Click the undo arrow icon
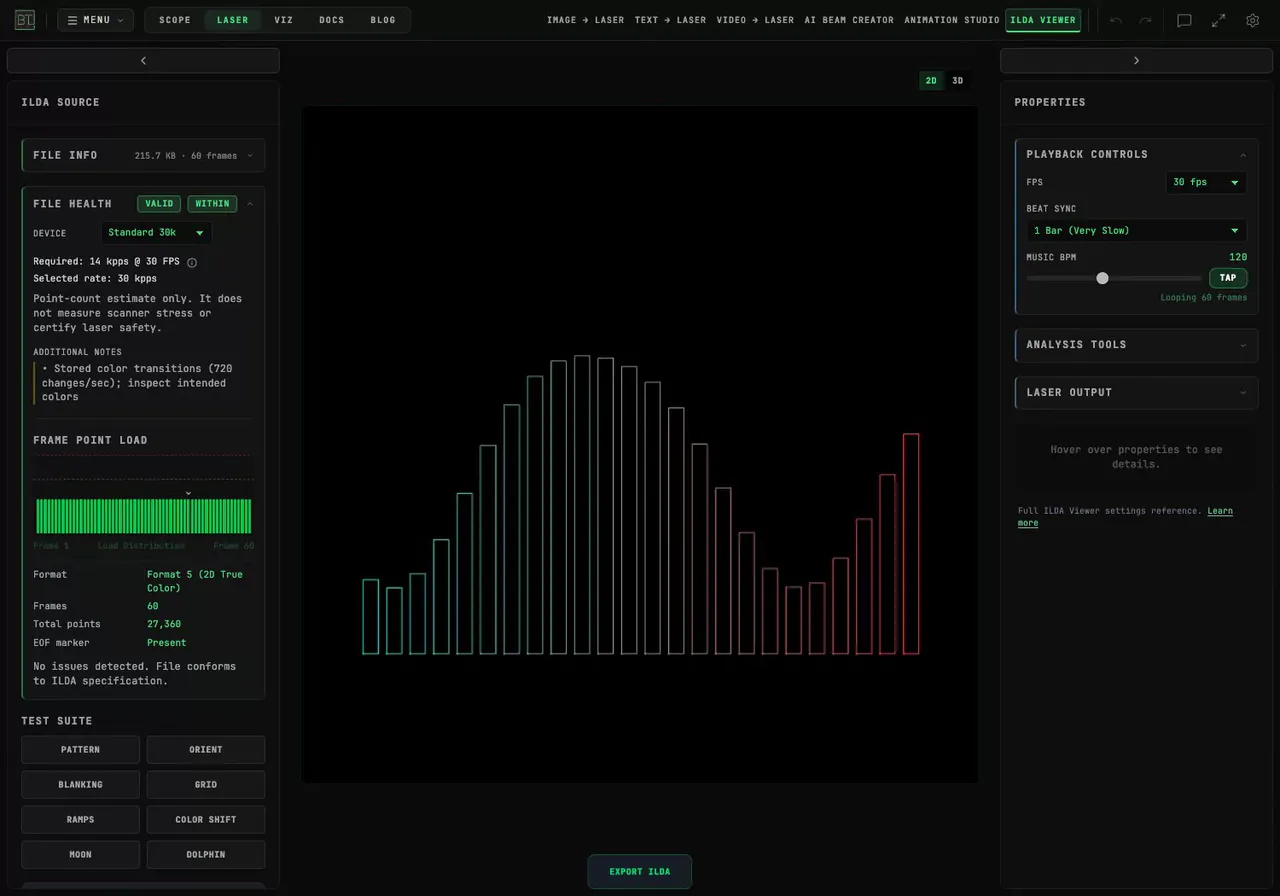The width and height of the screenshot is (1280, 896). tap(1116, 20)
